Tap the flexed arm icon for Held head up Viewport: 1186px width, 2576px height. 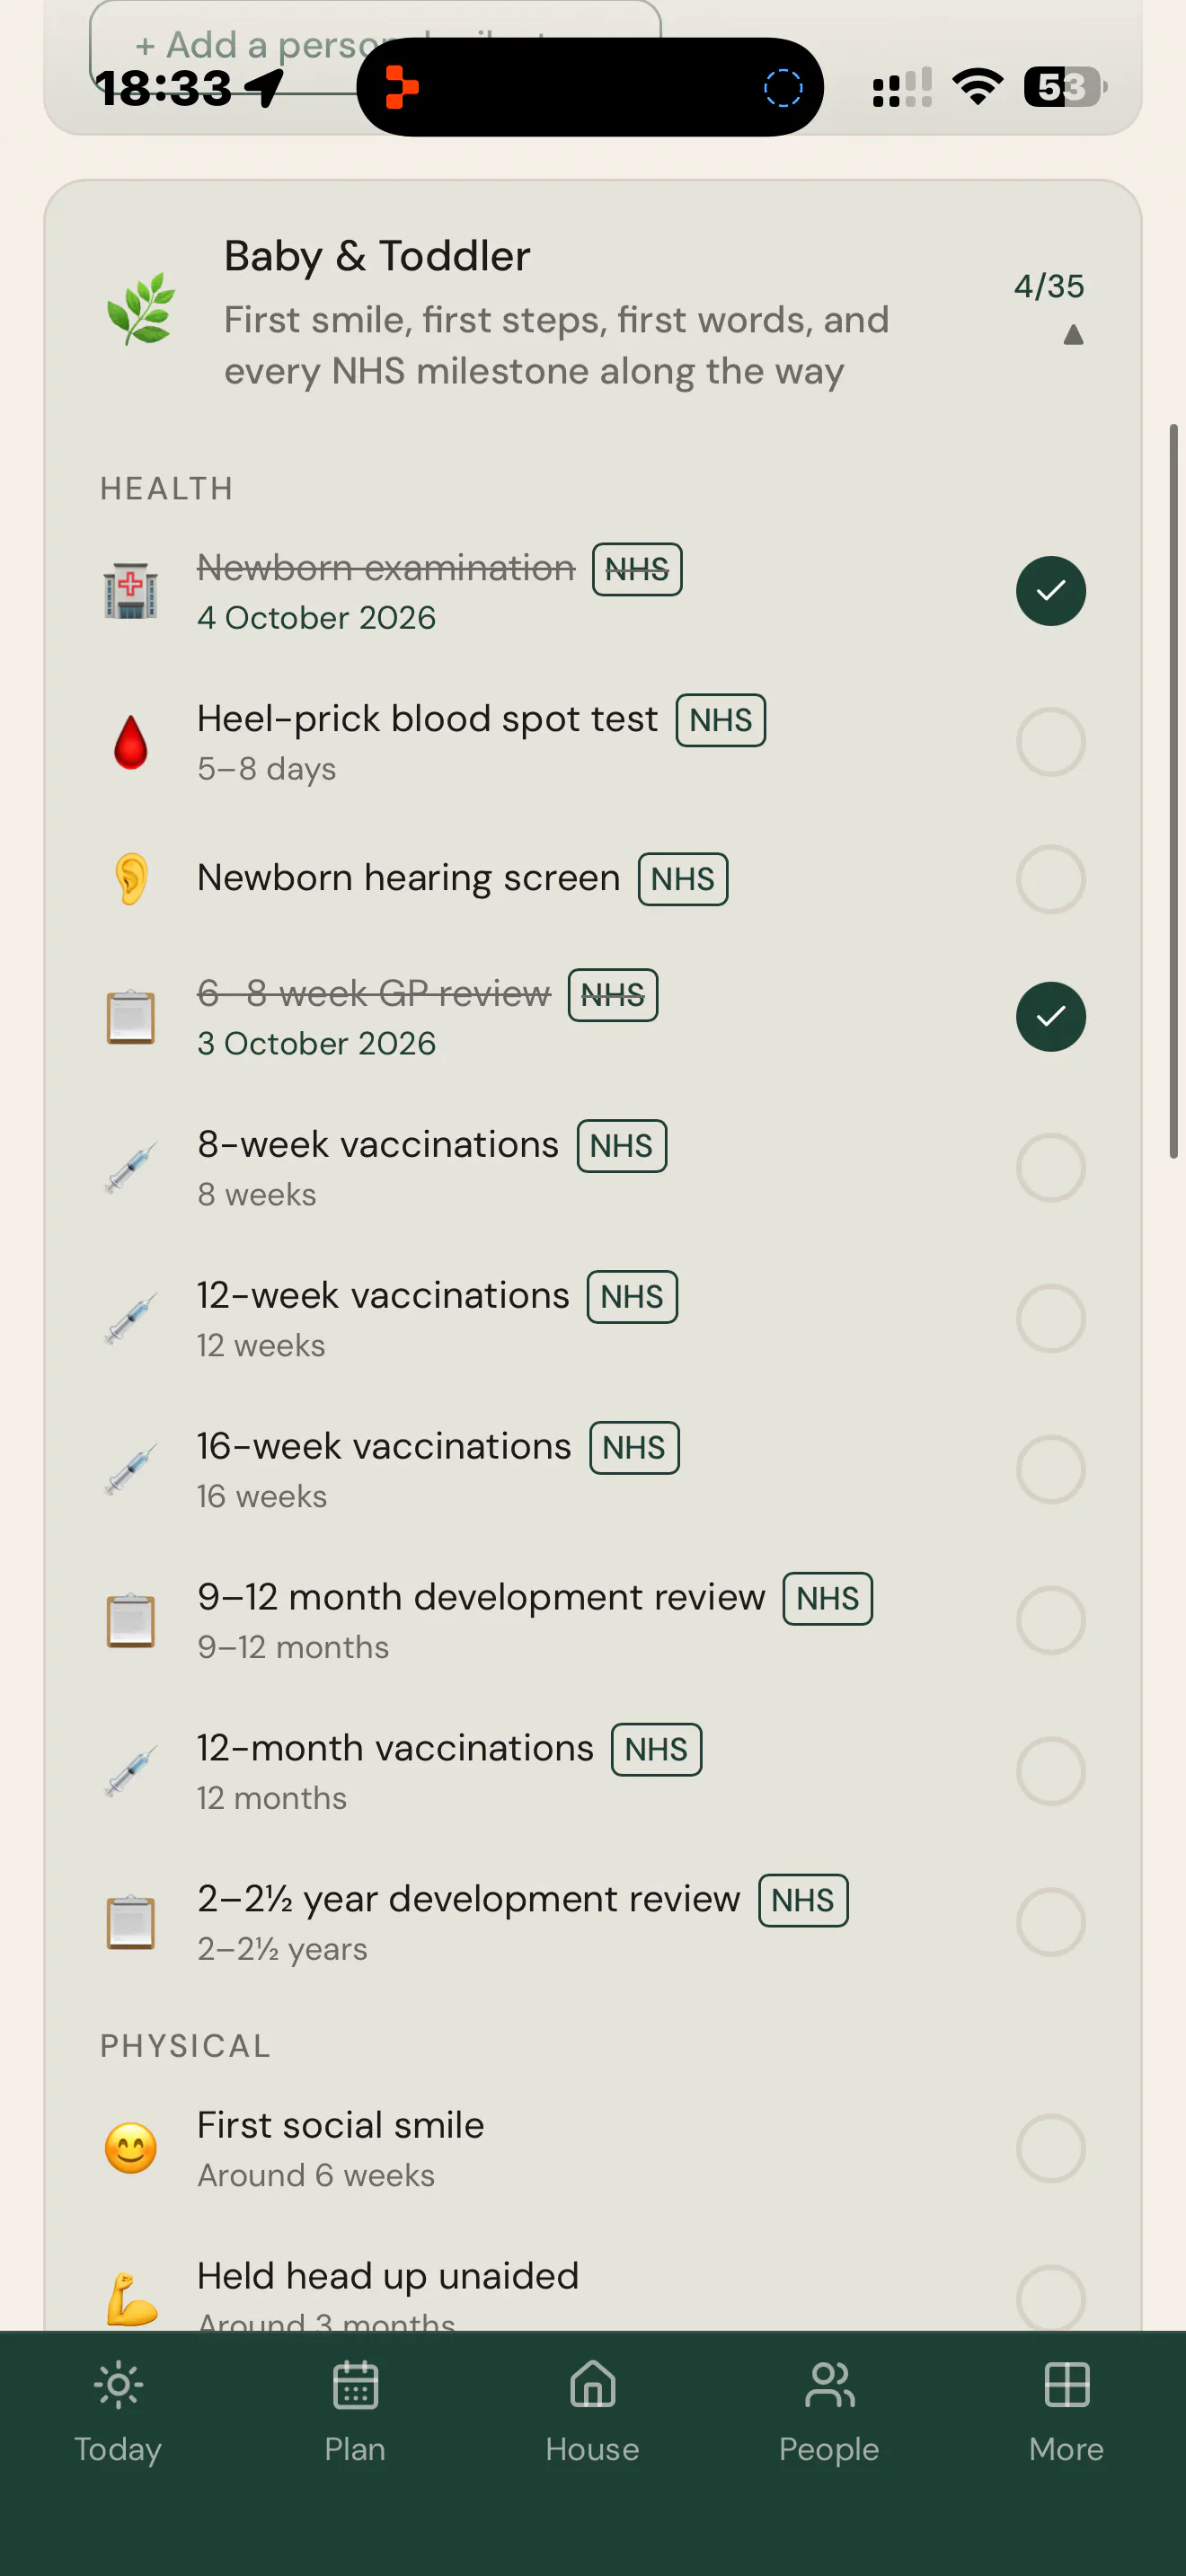click(x=131, y=2298)
